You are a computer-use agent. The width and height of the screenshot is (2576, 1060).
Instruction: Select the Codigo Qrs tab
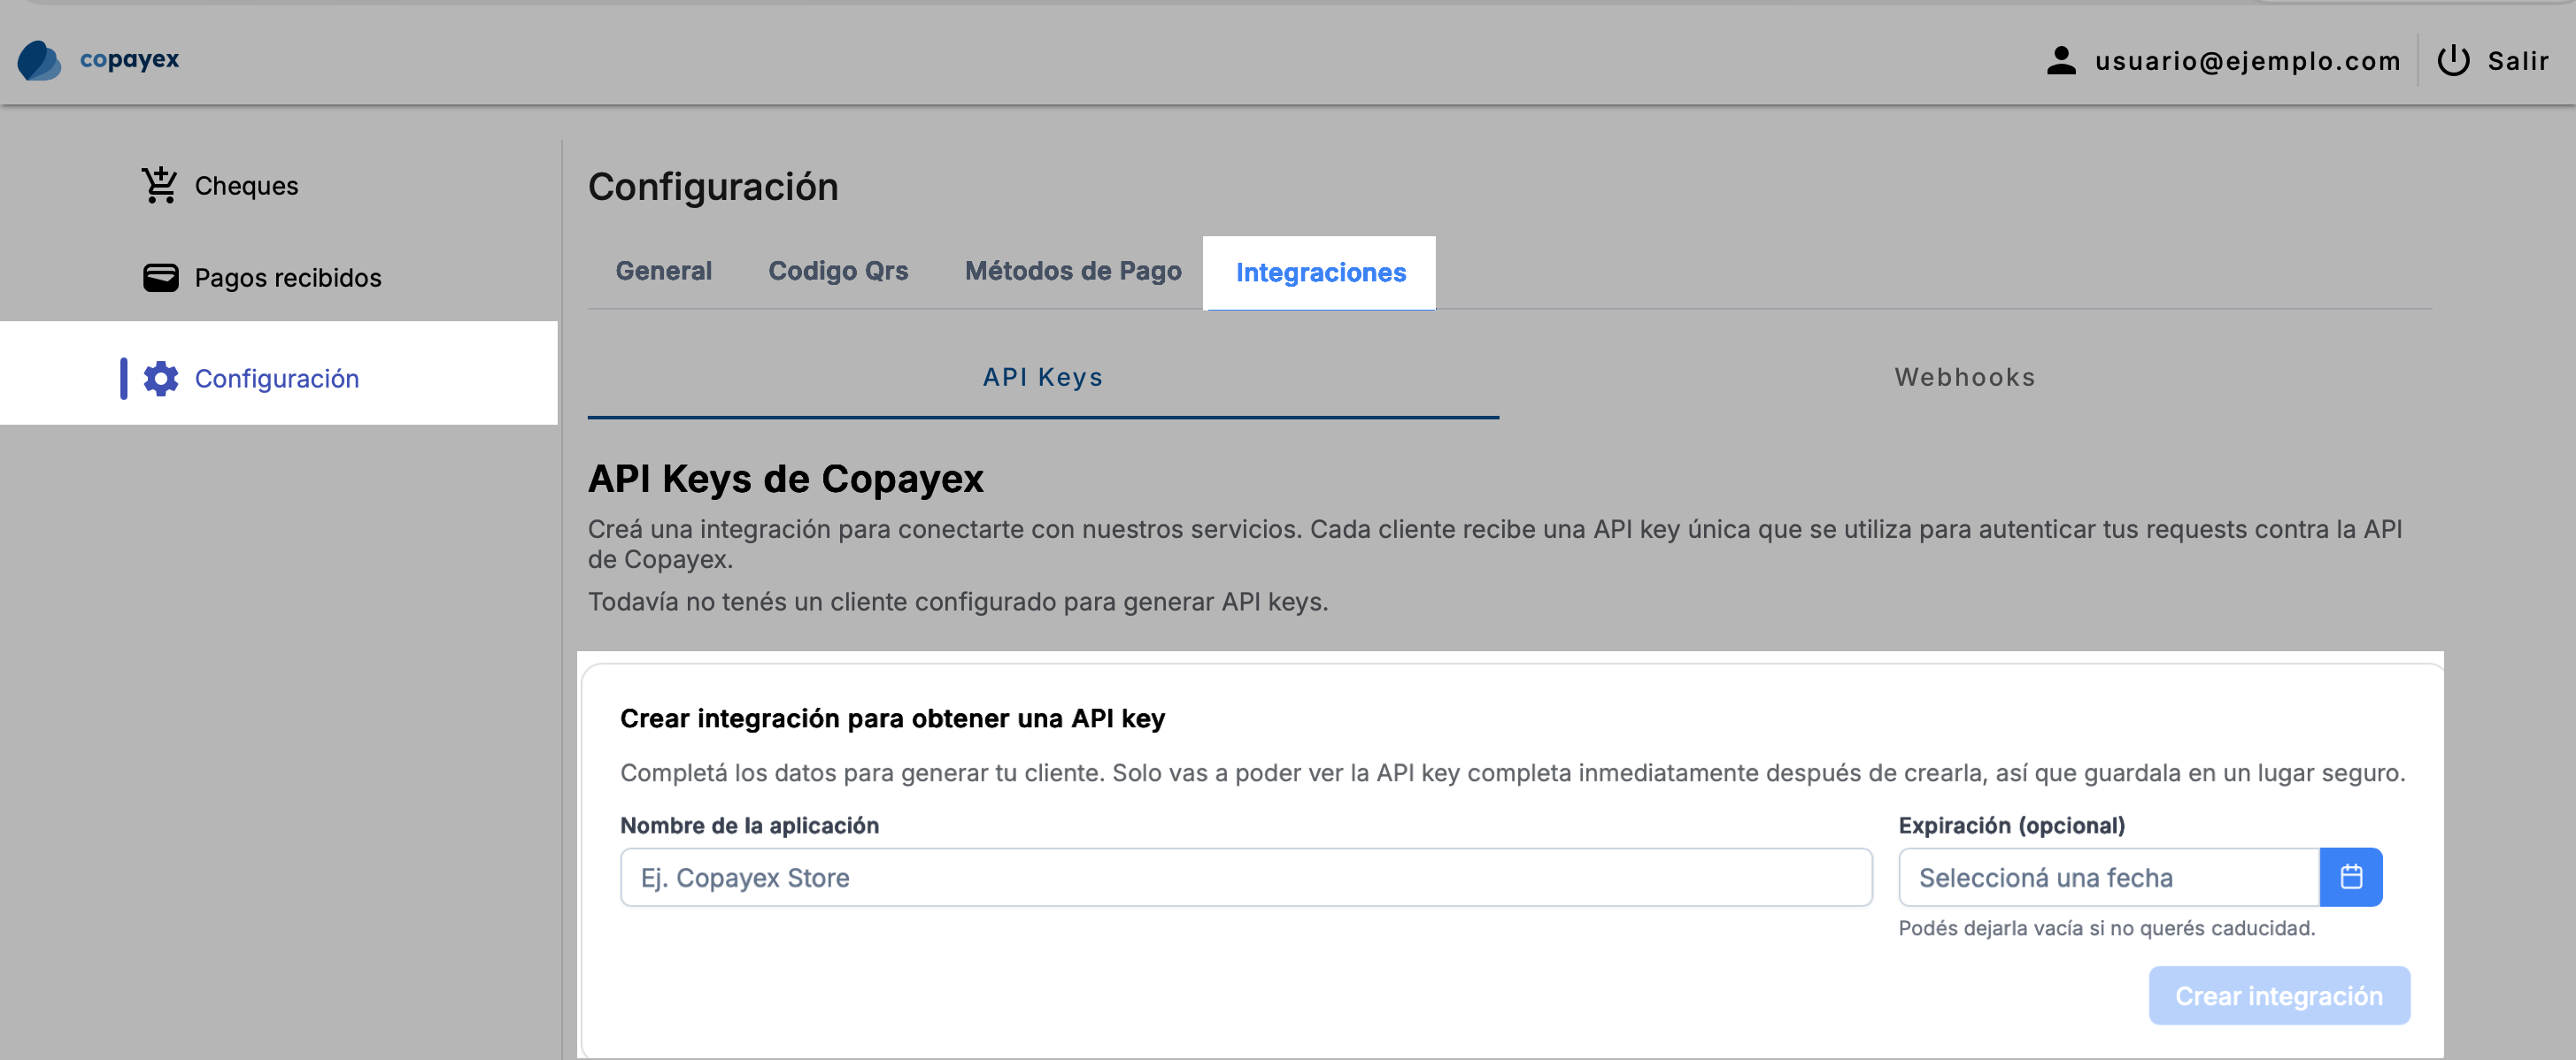coord(838,271)
